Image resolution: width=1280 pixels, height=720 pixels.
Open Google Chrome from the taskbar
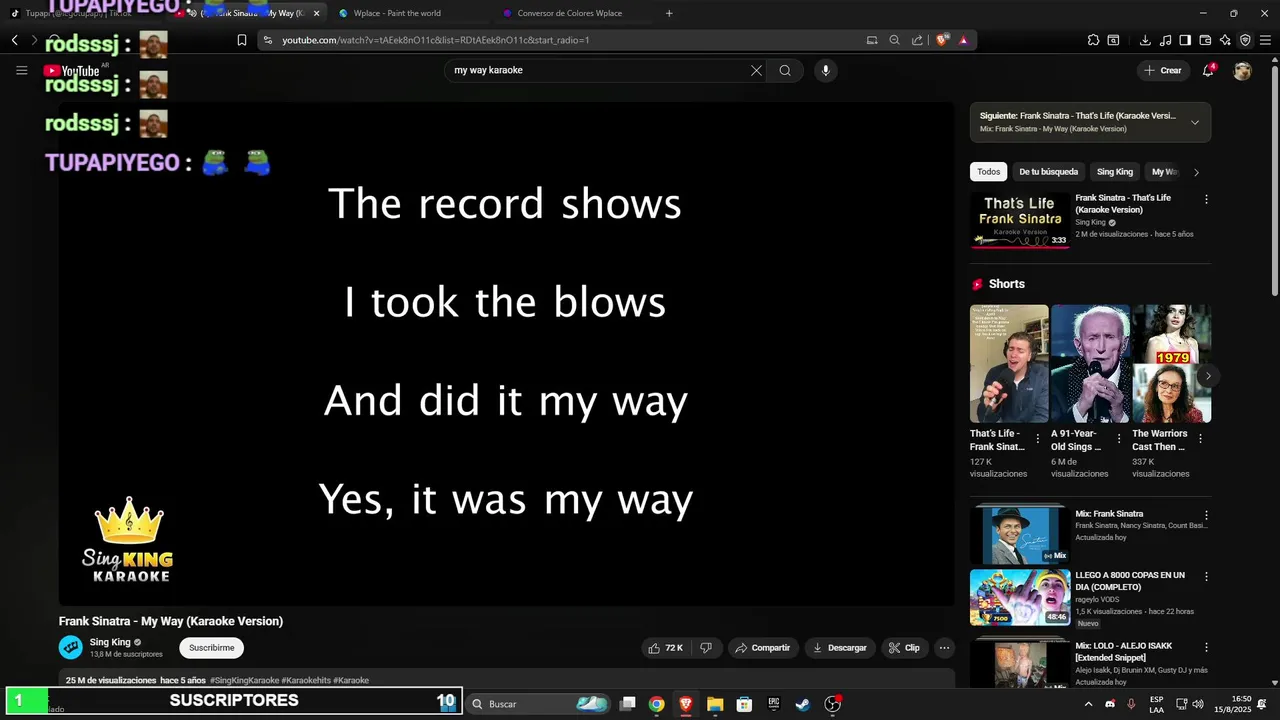[656, 704]
